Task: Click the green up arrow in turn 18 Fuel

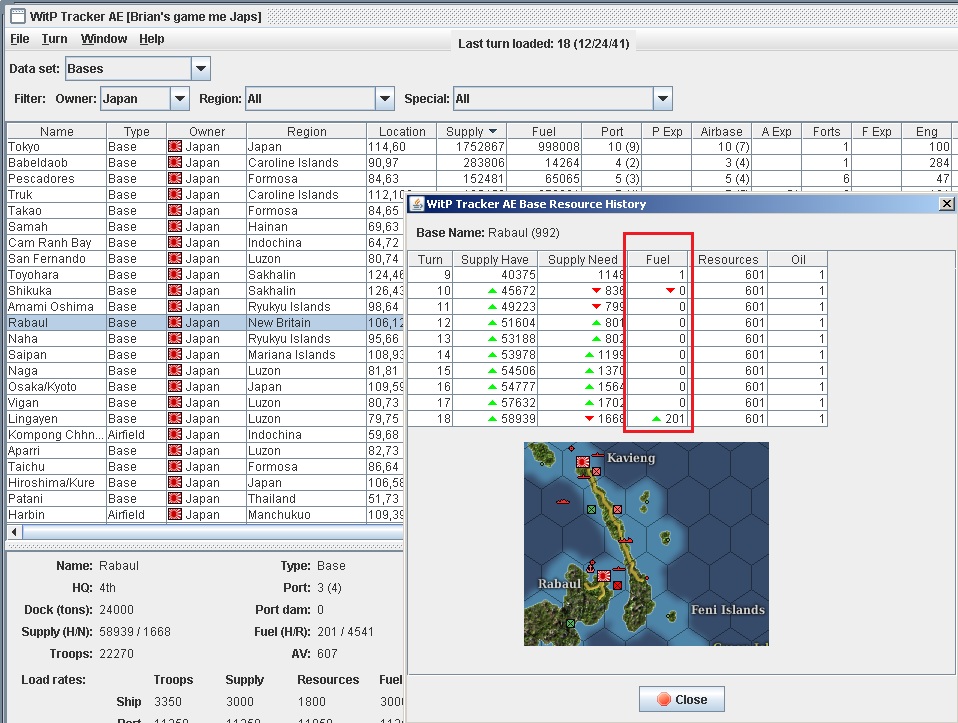Action: click(x=656, y=419)
